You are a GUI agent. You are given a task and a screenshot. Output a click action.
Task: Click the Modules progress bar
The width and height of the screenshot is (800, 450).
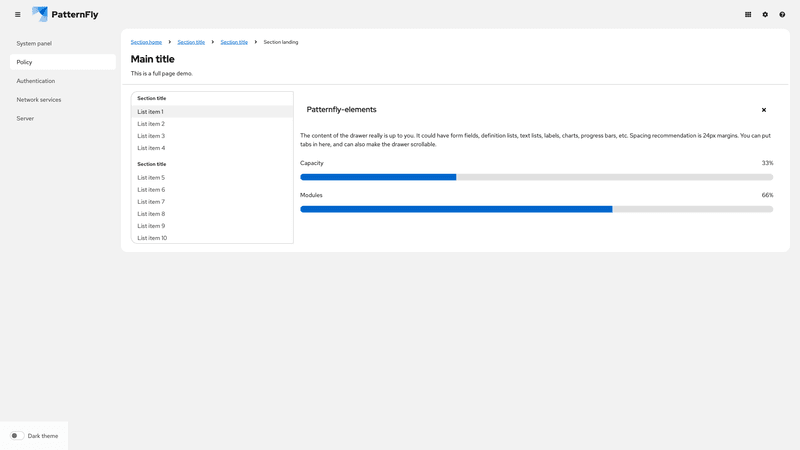536,209
